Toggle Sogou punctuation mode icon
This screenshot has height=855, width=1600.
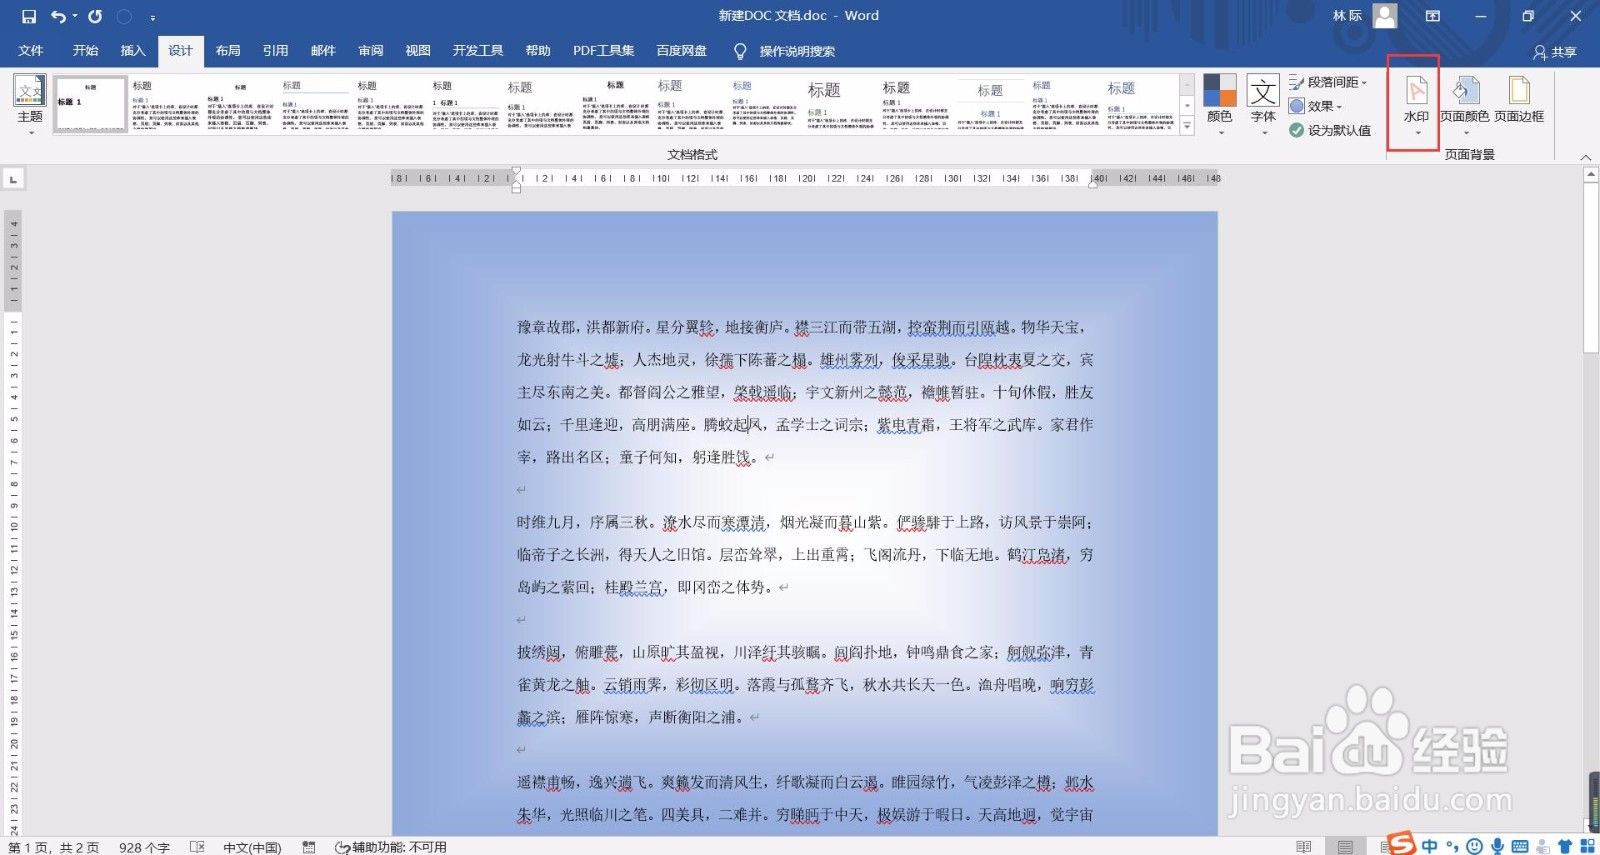[1453, 846]
